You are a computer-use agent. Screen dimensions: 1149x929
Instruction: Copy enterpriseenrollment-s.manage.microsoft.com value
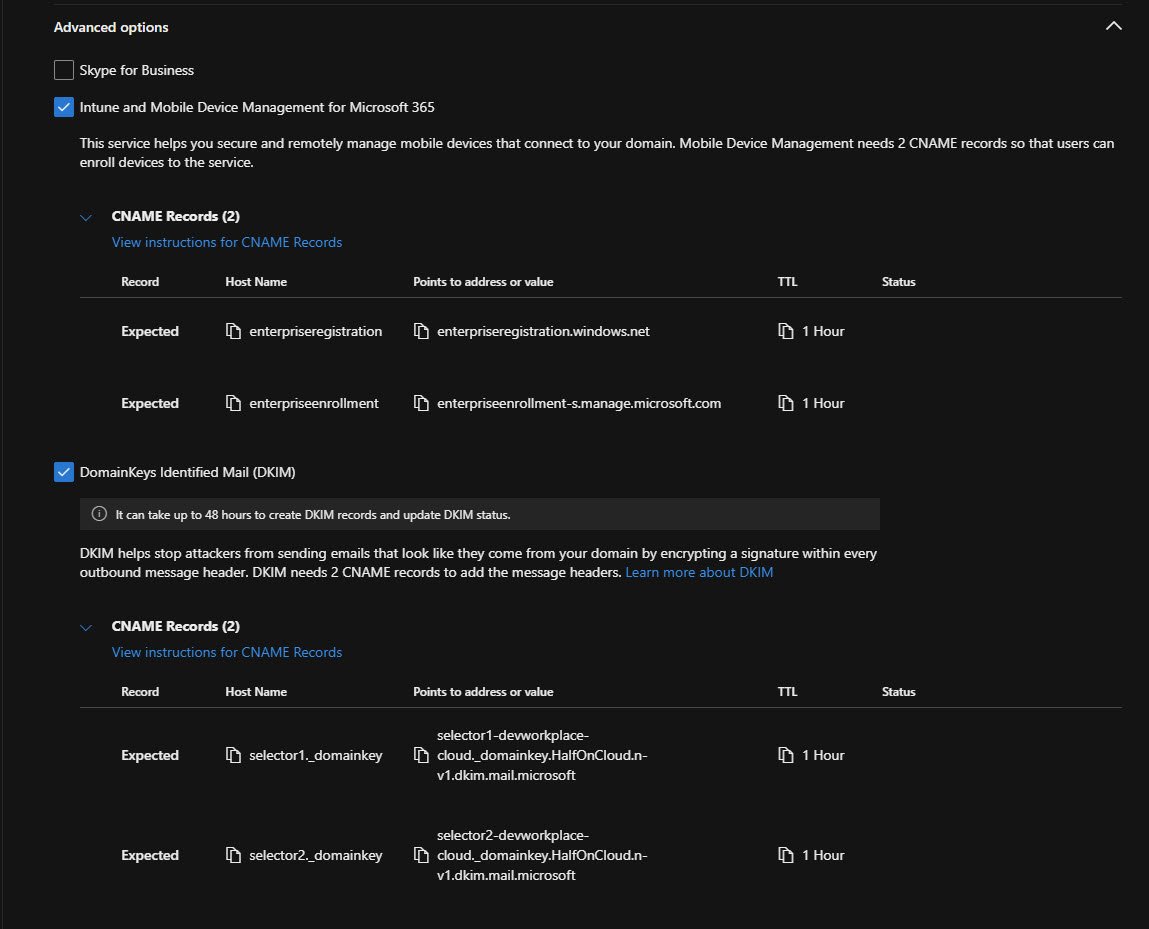[x=421, y=404]
